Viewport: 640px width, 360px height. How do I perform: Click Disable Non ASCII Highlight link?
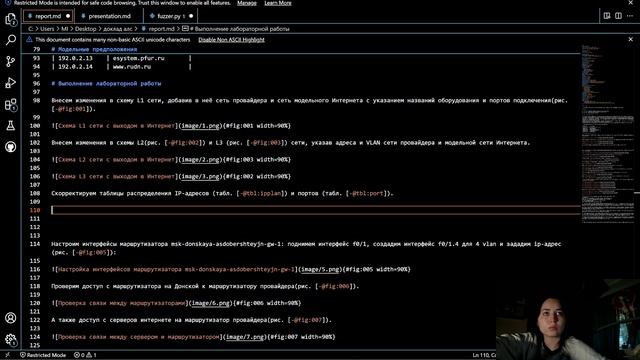point(231,40)
